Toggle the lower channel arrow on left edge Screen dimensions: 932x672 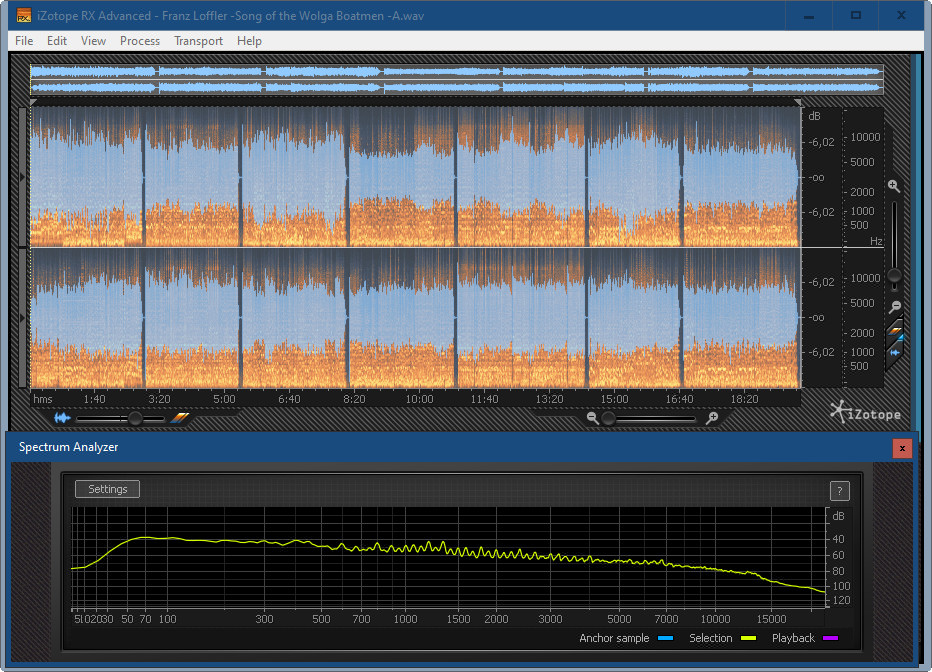tap(24, 318)
